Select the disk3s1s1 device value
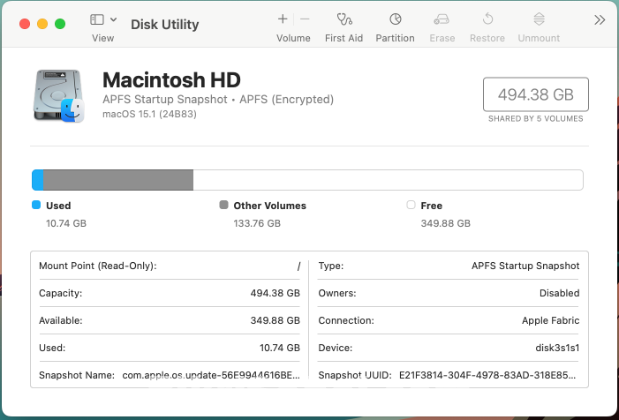 point(557,348)
